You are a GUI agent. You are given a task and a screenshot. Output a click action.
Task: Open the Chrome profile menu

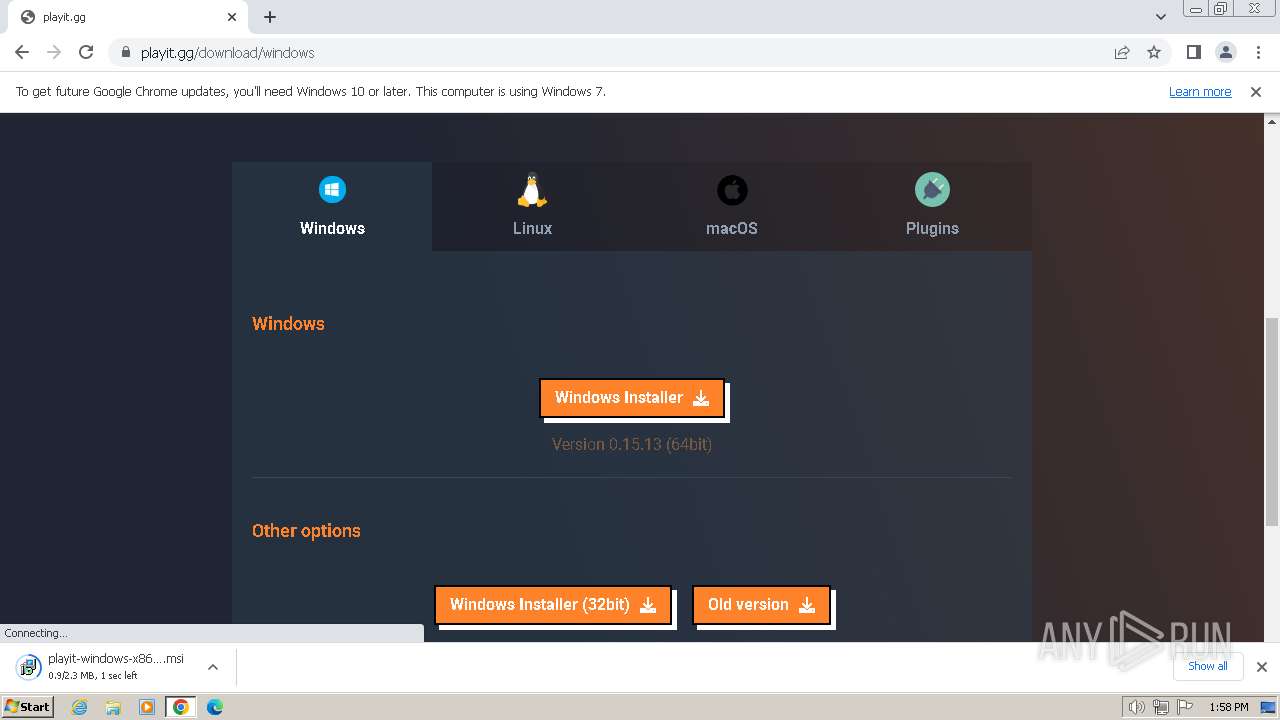(x=1226, y=52)
